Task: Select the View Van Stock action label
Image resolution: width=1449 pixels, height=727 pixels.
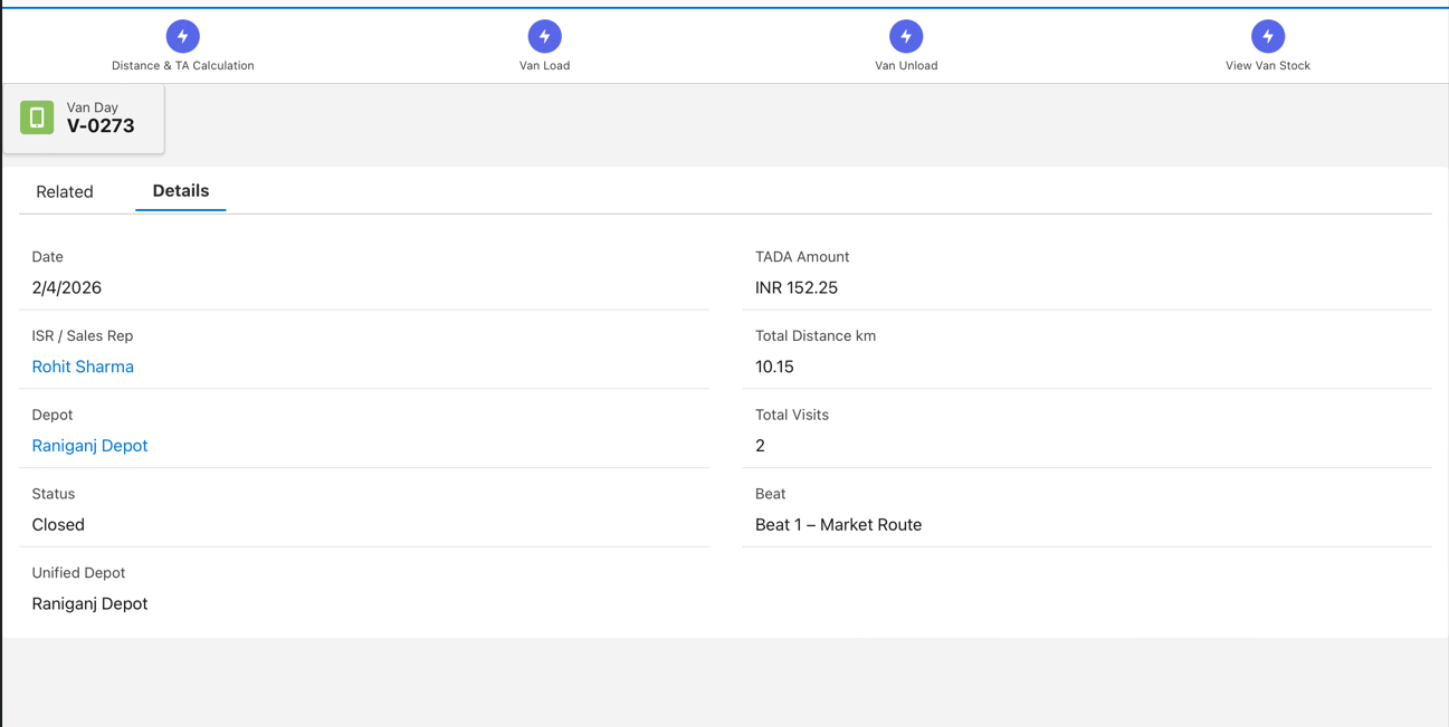Action: (x=1268, y=66)
